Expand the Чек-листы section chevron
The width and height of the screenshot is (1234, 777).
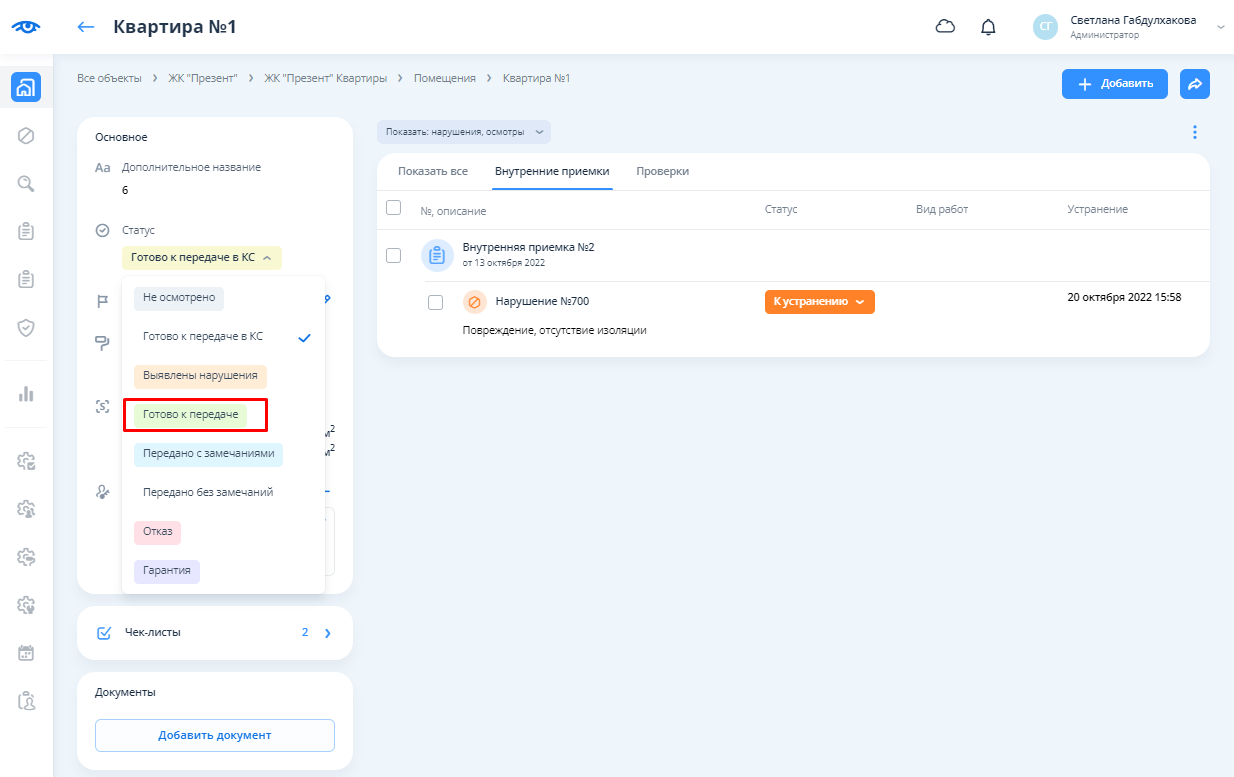tap(327, 633)
